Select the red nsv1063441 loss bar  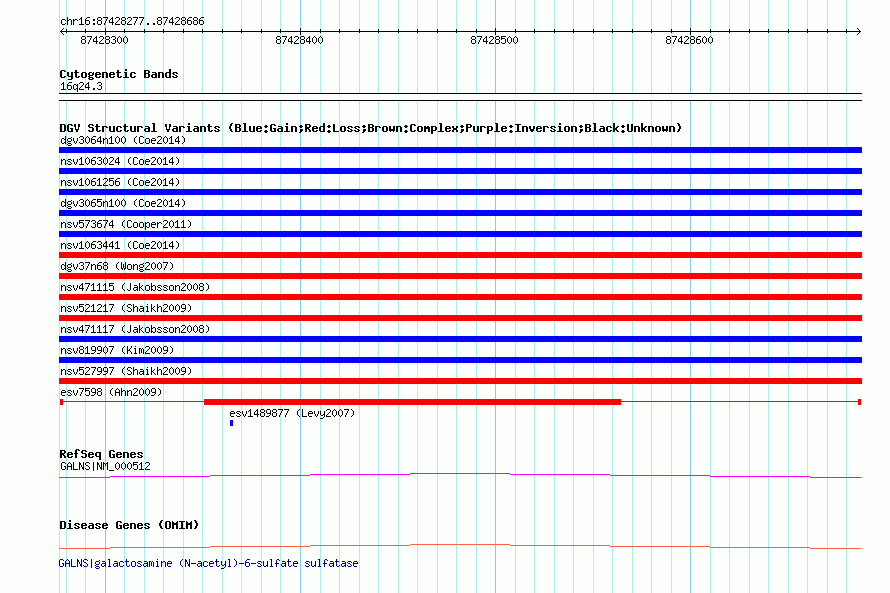460,255
